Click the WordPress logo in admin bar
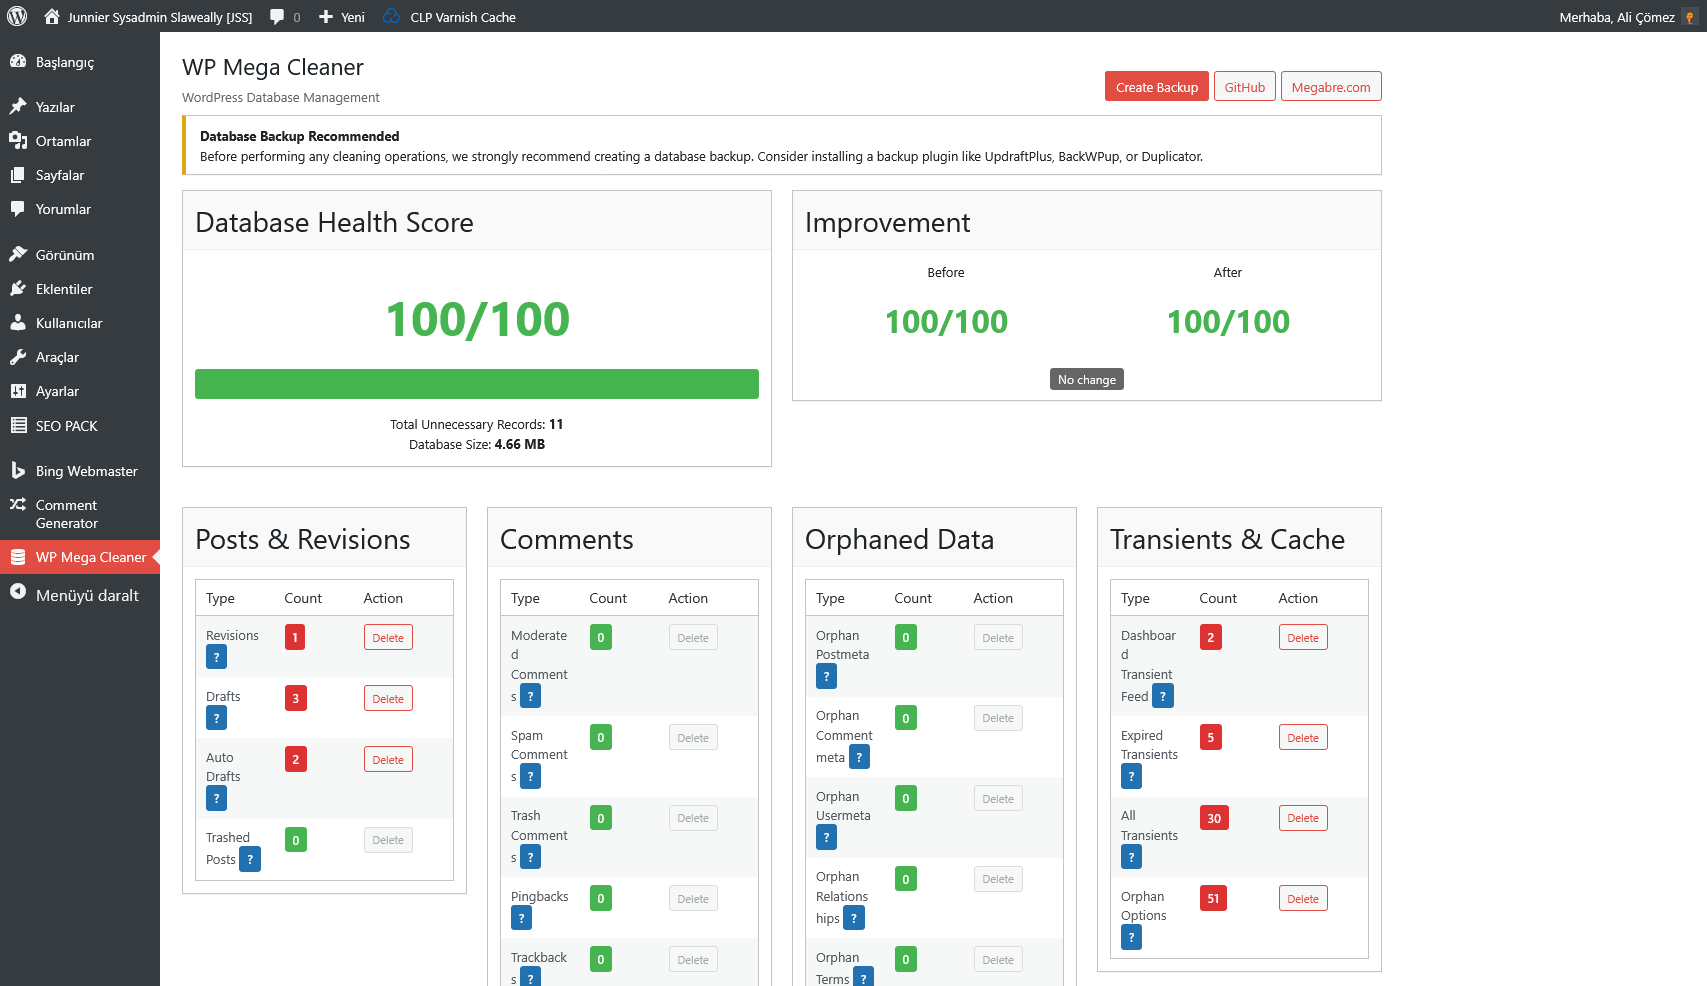 click(17, 16)
